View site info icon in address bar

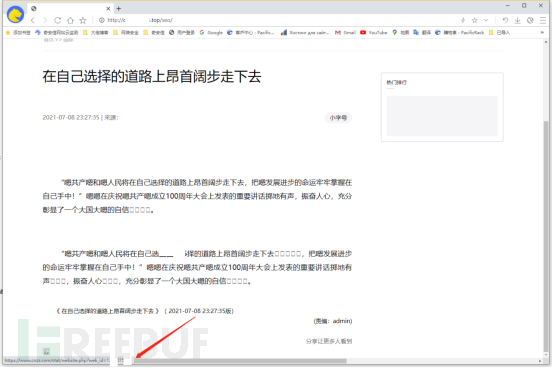click(102, 20)
